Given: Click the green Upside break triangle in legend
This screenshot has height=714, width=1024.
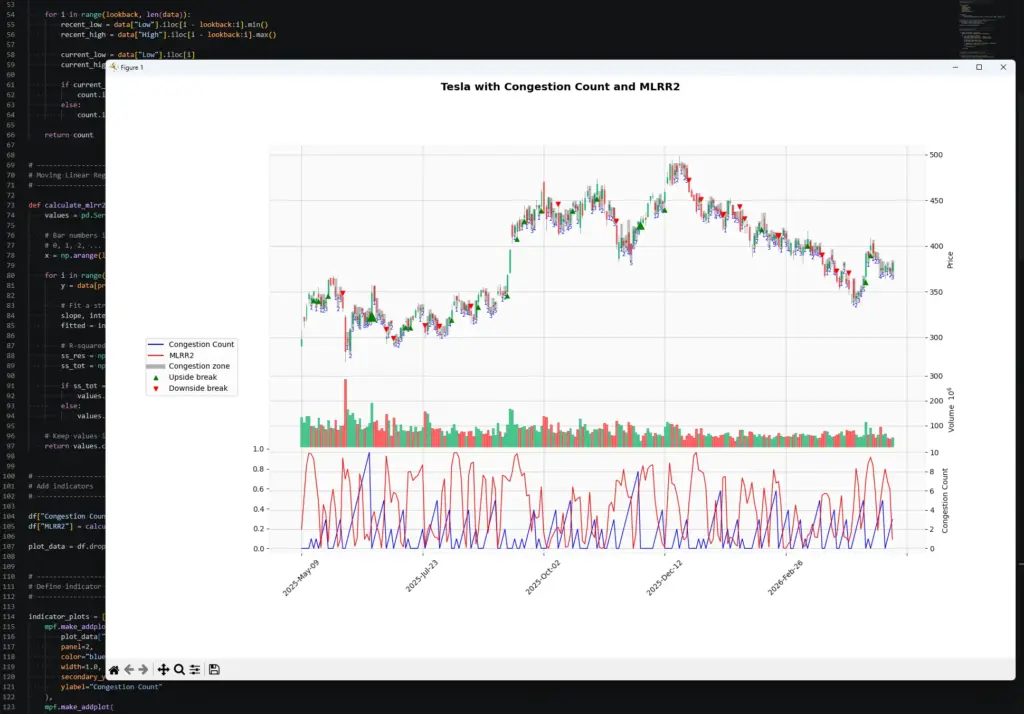Looking at the screenshot, I should click(155, 378).
